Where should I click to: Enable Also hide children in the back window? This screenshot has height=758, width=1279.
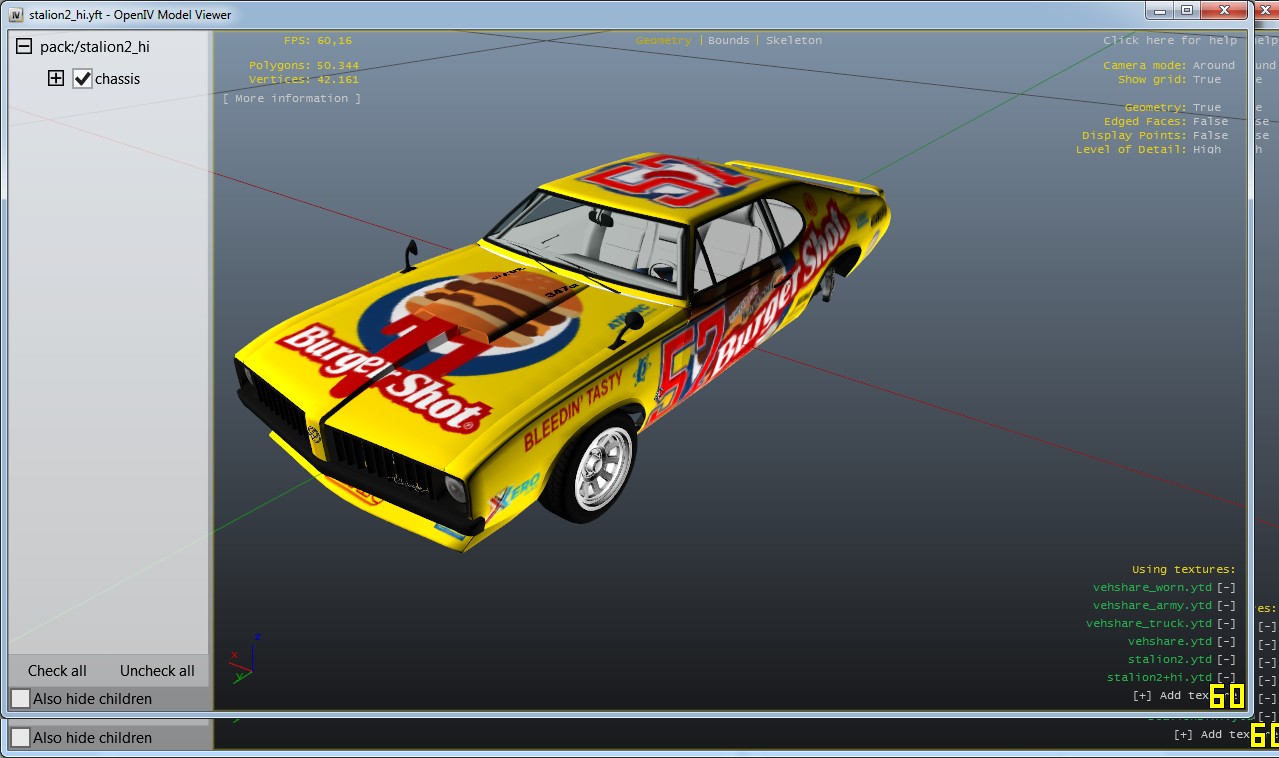(x=20, y=737)
